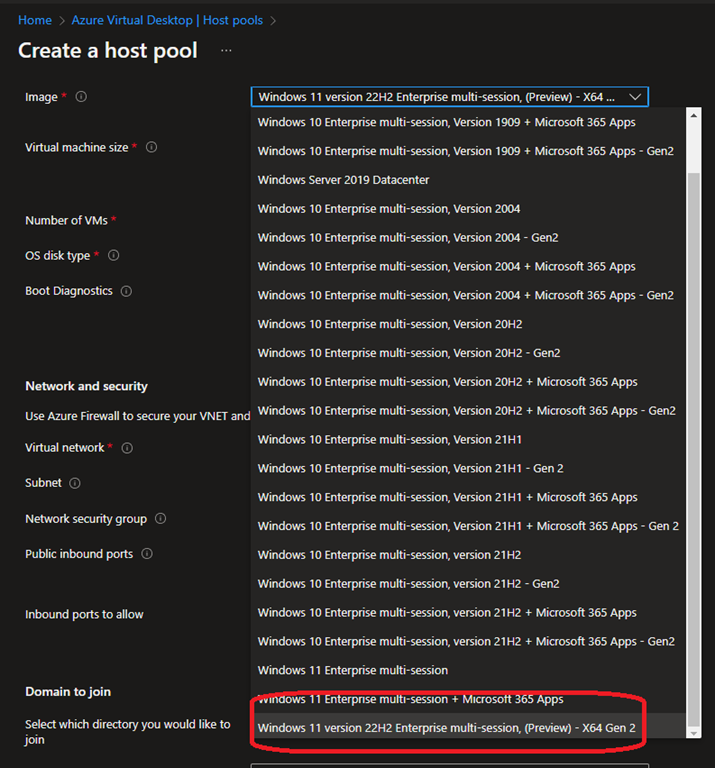This screenshot has height=768, width=715.
Task: Collapse the Image dropdown using its chevron
Action: pyautogui.click(x=634, y=97)
